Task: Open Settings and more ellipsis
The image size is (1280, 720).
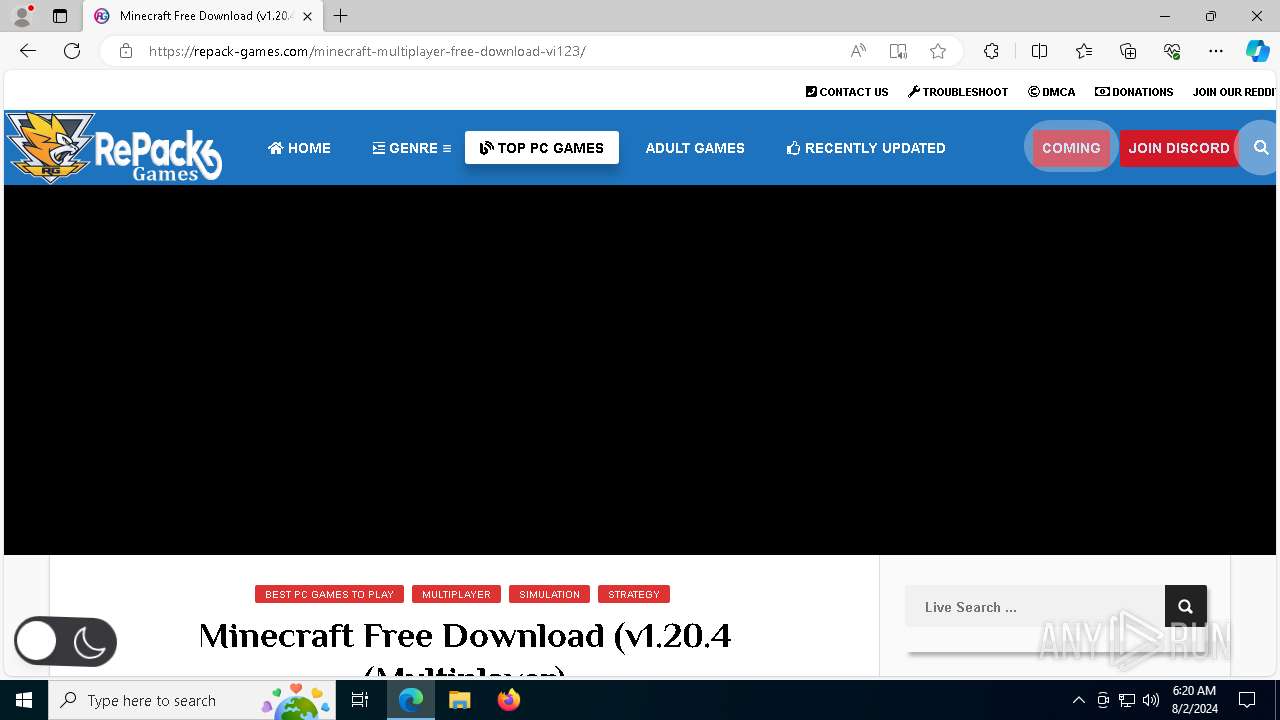Action: click(x=1216, y=51)
